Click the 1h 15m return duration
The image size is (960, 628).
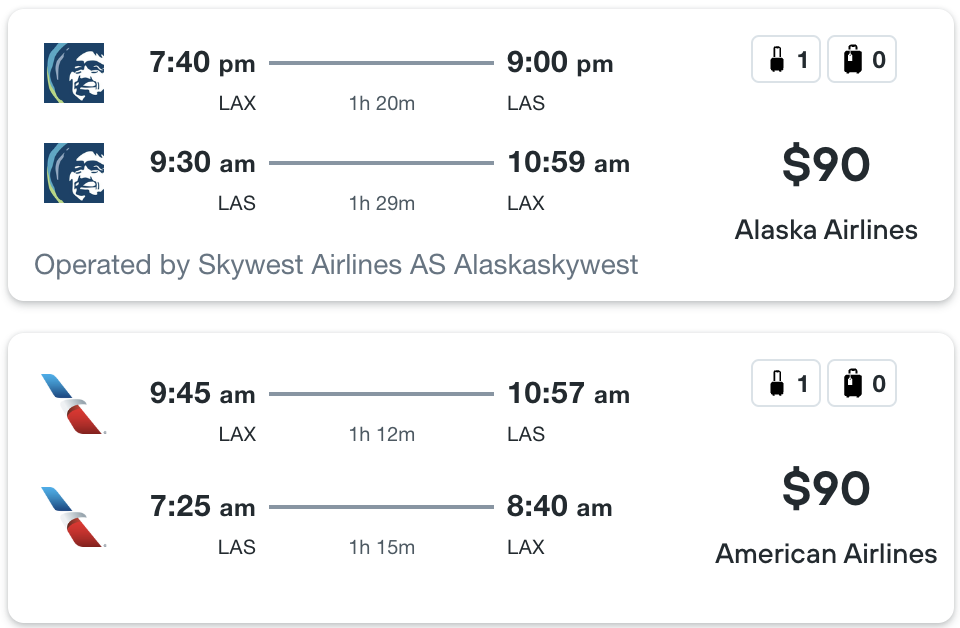(381, 547)
